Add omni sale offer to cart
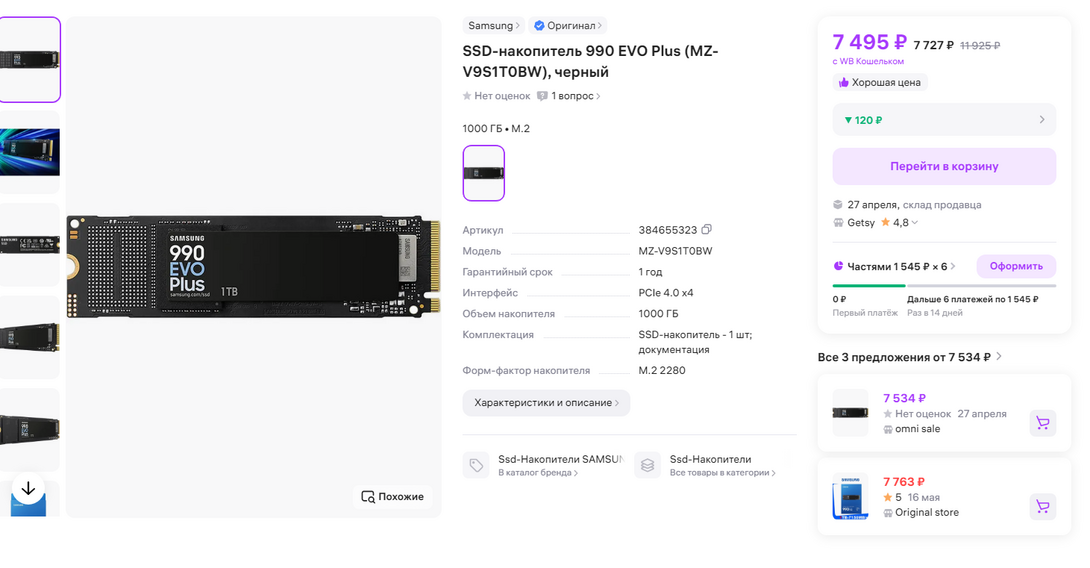 point(1042,423)
